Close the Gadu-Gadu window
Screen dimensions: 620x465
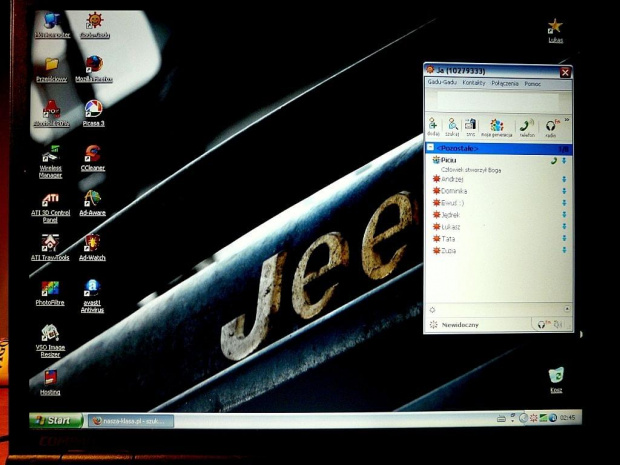click(x=565, y=72)
